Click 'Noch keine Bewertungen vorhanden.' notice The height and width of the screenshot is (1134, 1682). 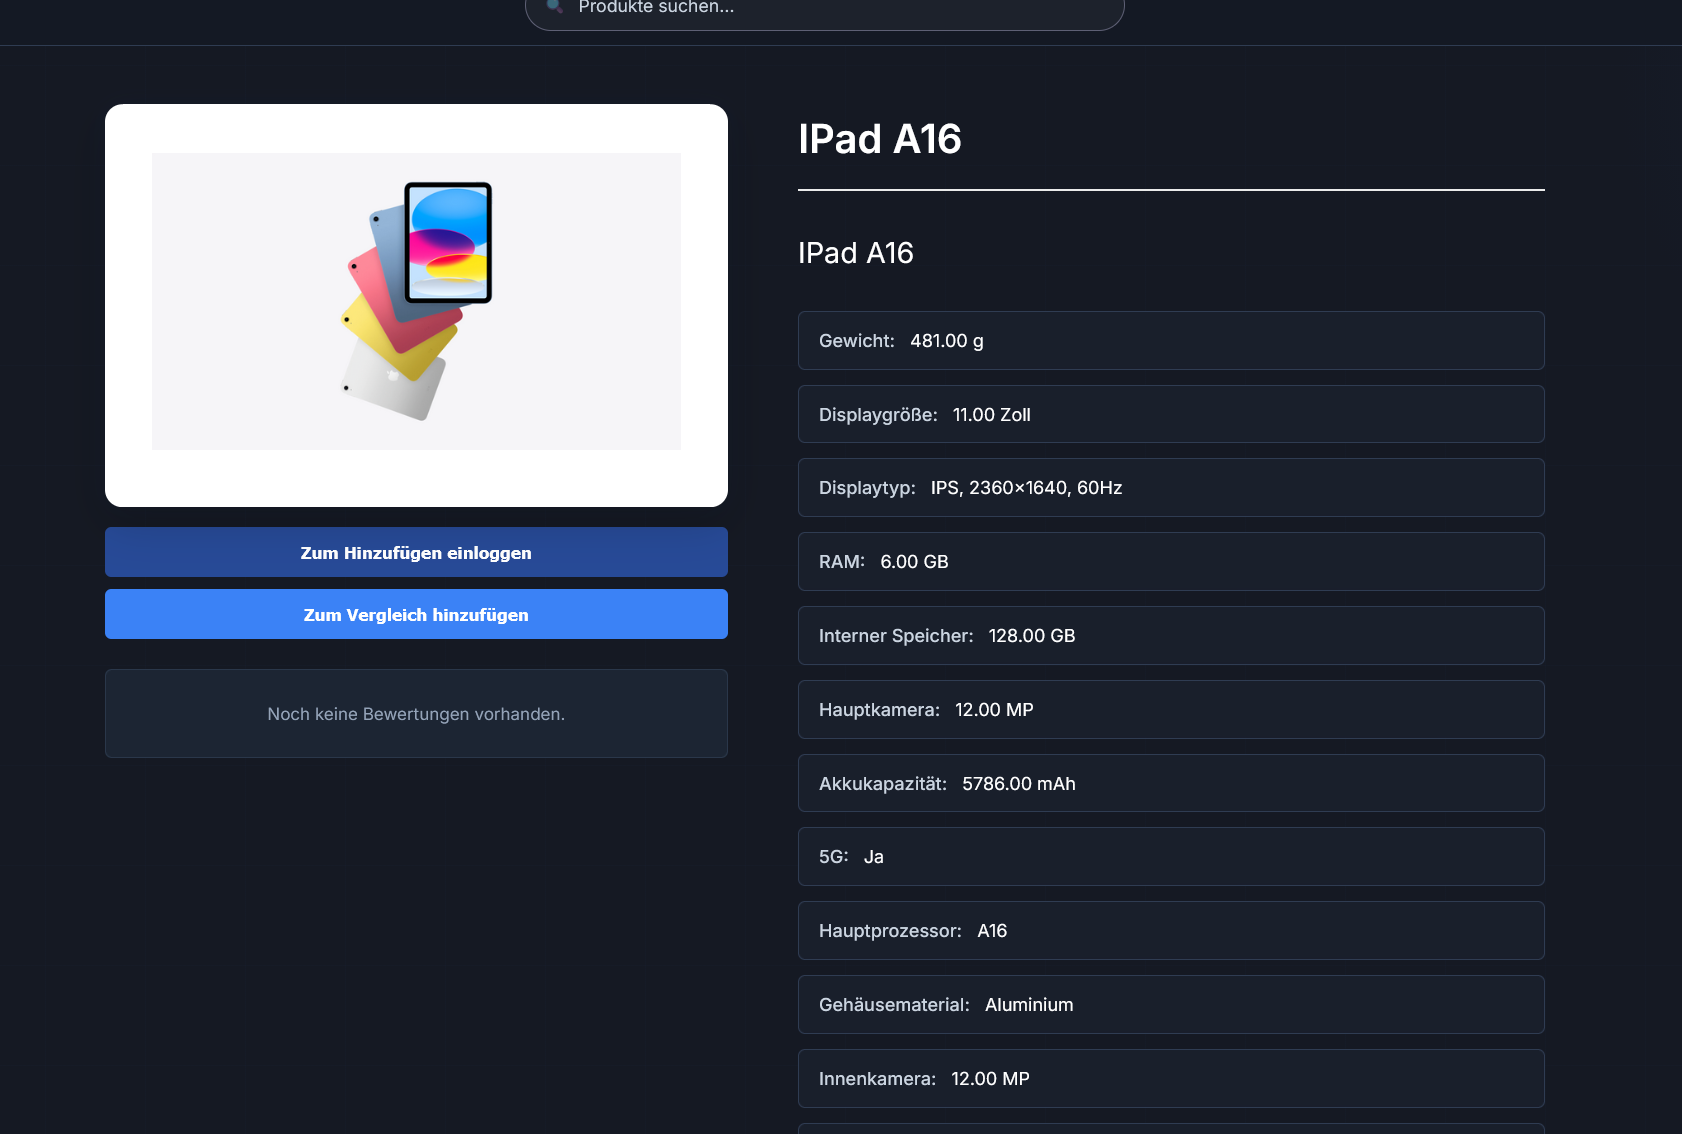point(416,714)
